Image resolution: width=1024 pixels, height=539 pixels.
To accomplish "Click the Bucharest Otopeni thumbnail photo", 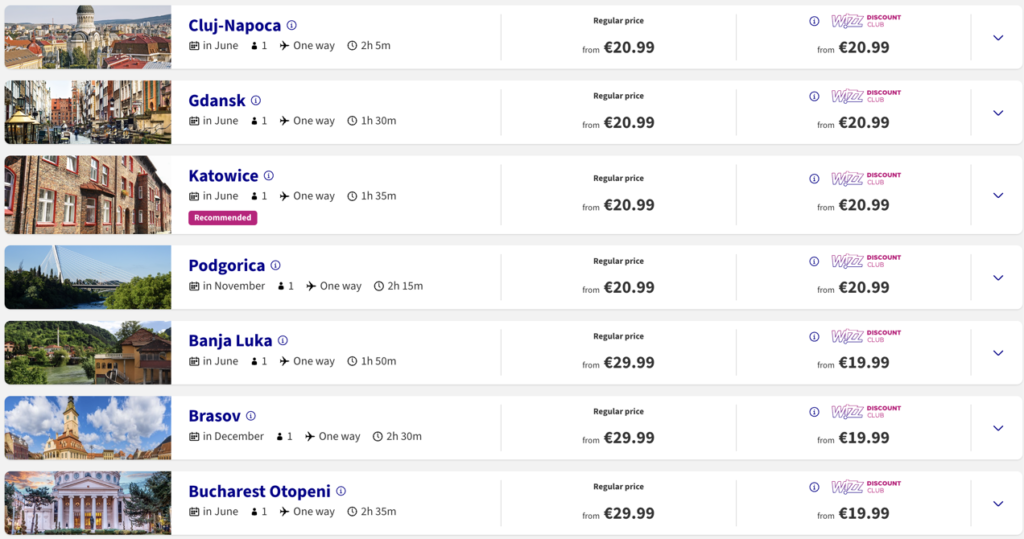I will pos(88,502).
